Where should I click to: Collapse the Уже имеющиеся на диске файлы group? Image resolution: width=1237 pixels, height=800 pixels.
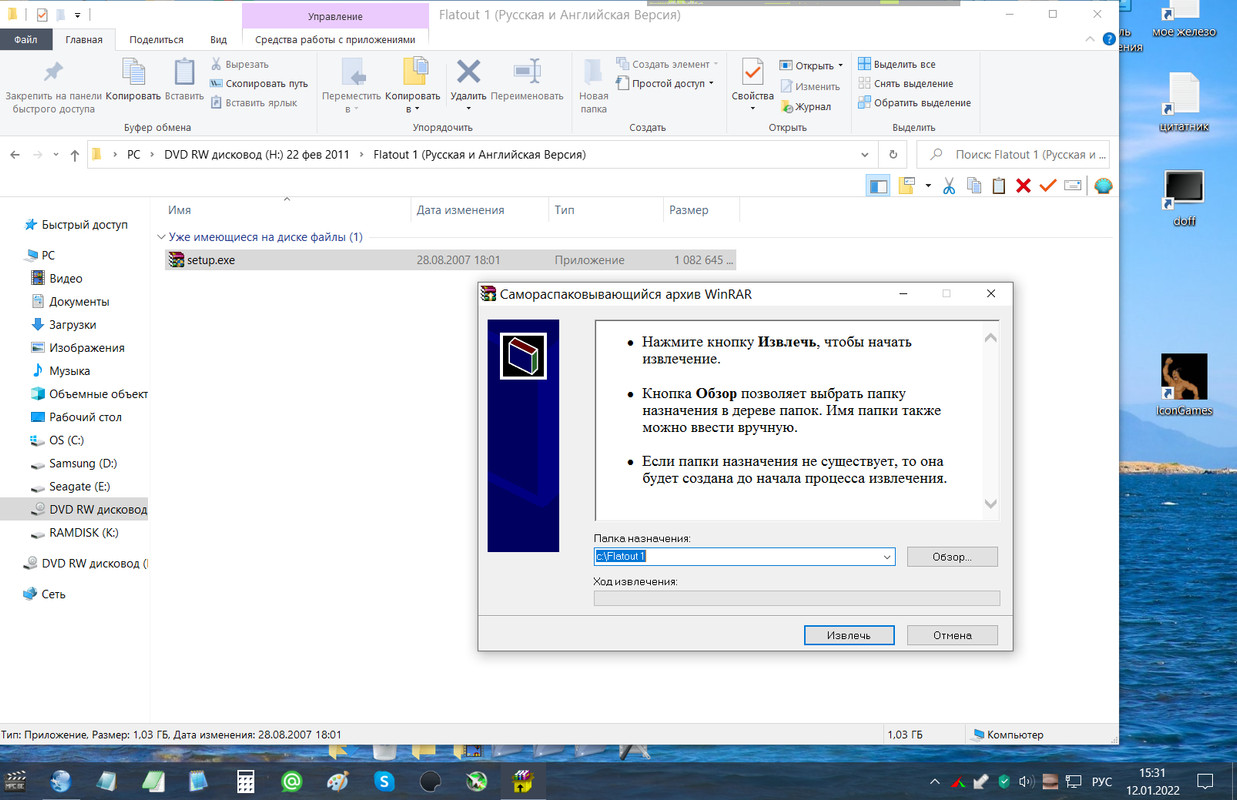[x=161, y=238]
